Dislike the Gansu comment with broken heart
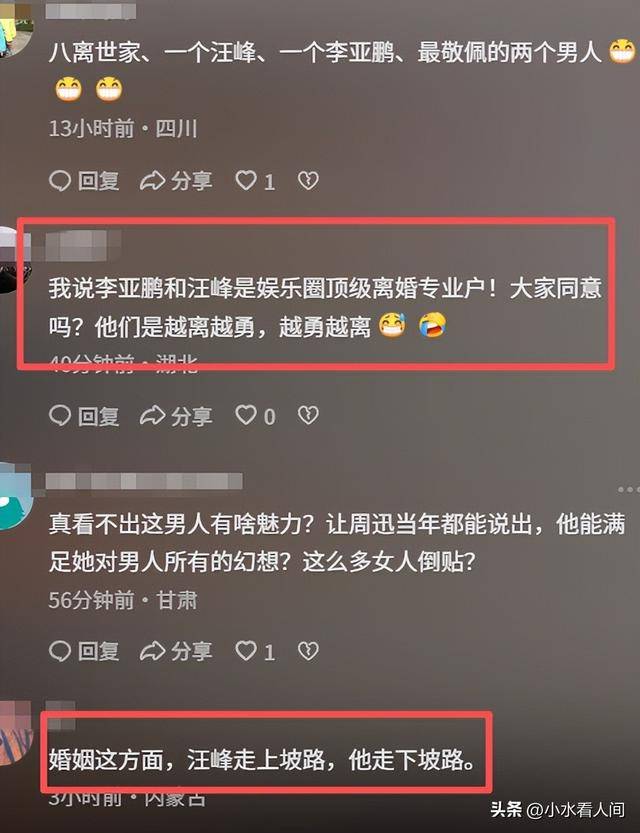This screenshot has height=833, width=640. 308,651
